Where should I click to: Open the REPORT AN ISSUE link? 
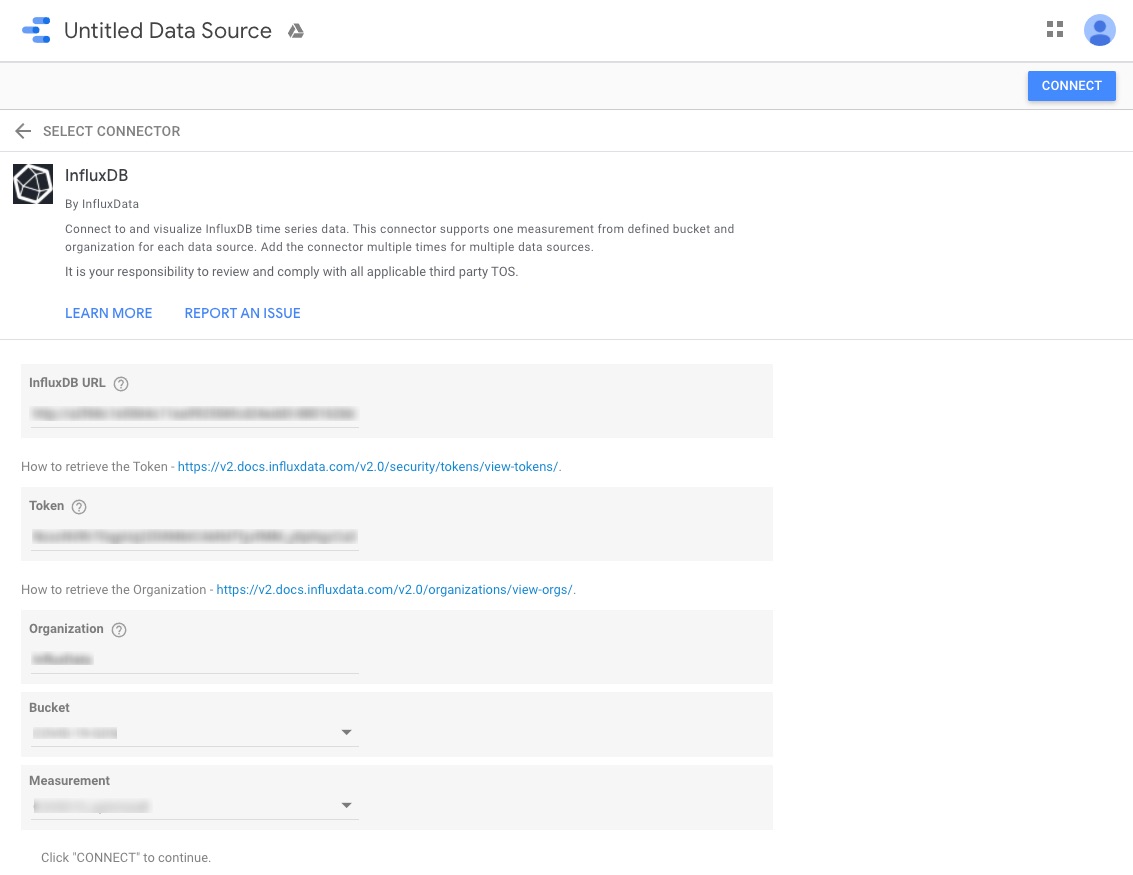(242, 313)
